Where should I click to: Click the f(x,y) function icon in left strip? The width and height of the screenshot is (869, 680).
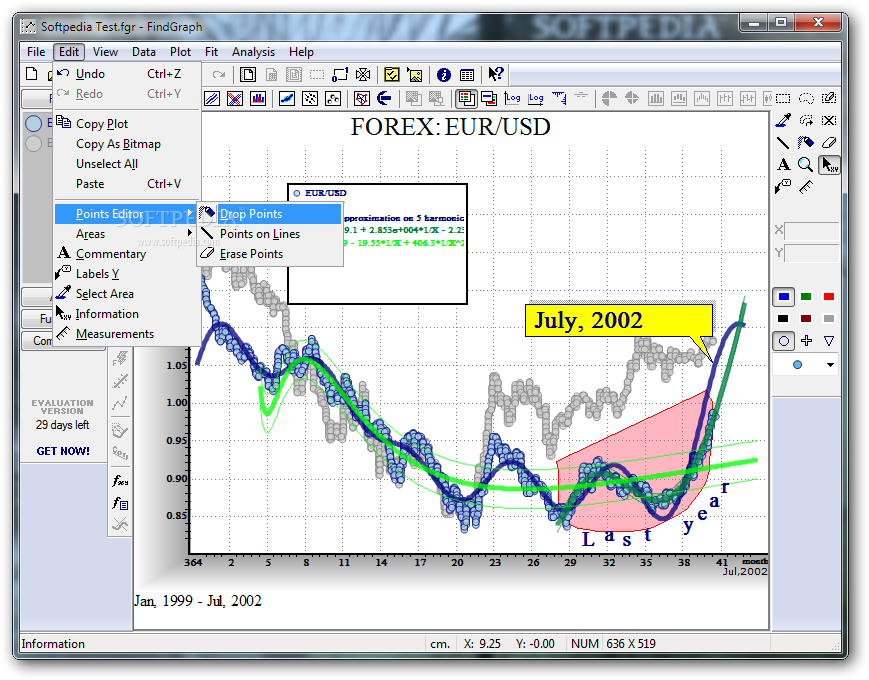[120, 480]
